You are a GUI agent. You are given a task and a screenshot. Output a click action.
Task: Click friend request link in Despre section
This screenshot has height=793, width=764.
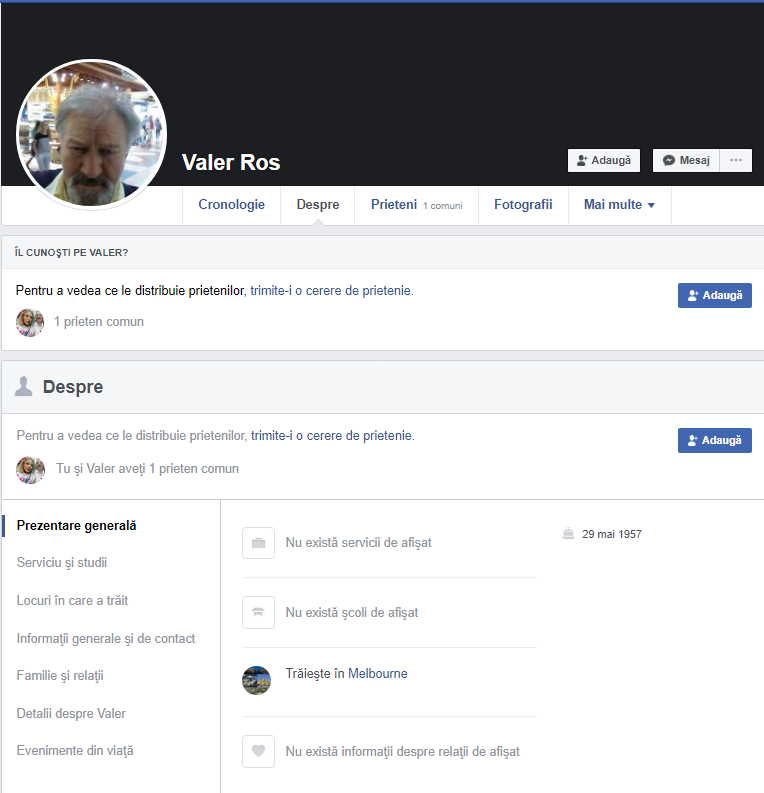(x=332, y=435)
